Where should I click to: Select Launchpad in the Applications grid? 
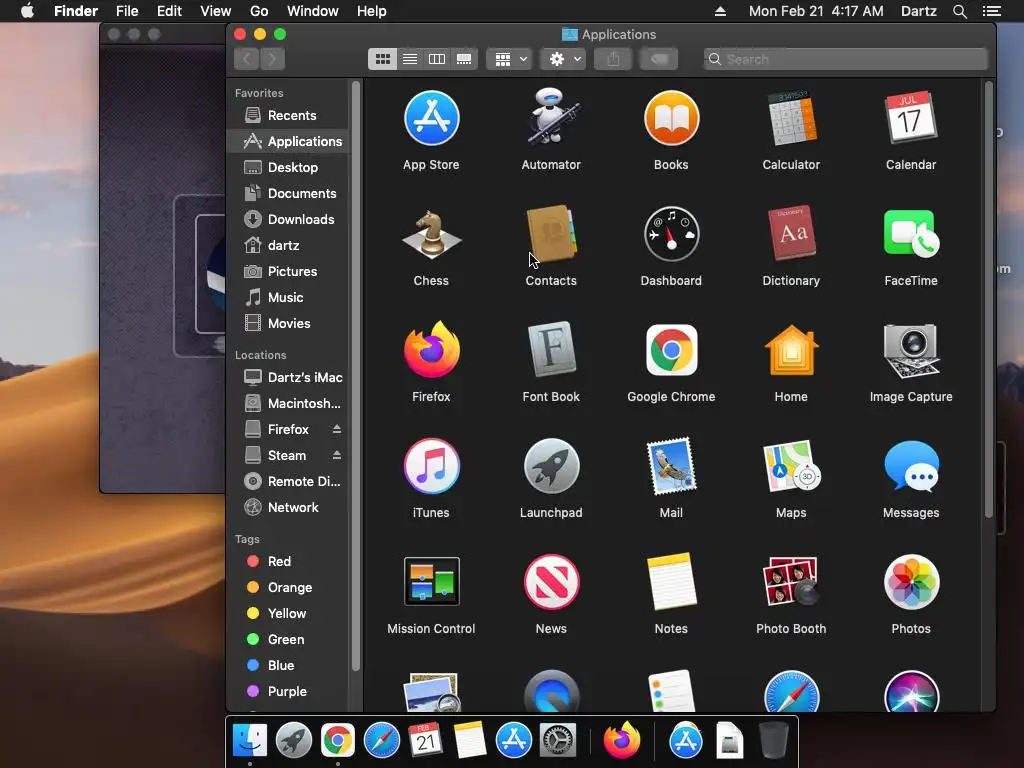pyautogui.click(x=551, y=466)
